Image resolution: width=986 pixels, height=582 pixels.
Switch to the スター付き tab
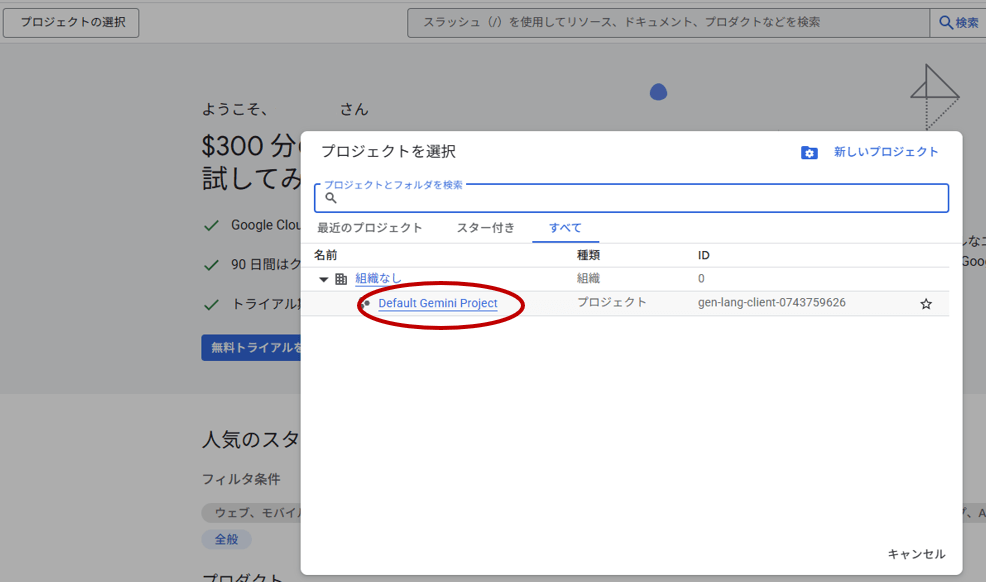[486, 228]
